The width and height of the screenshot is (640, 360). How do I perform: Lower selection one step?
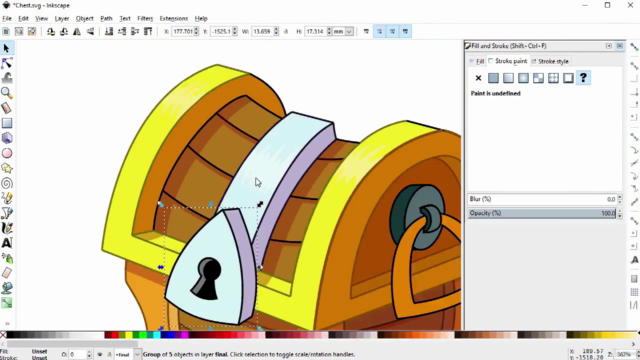point(122,31)
